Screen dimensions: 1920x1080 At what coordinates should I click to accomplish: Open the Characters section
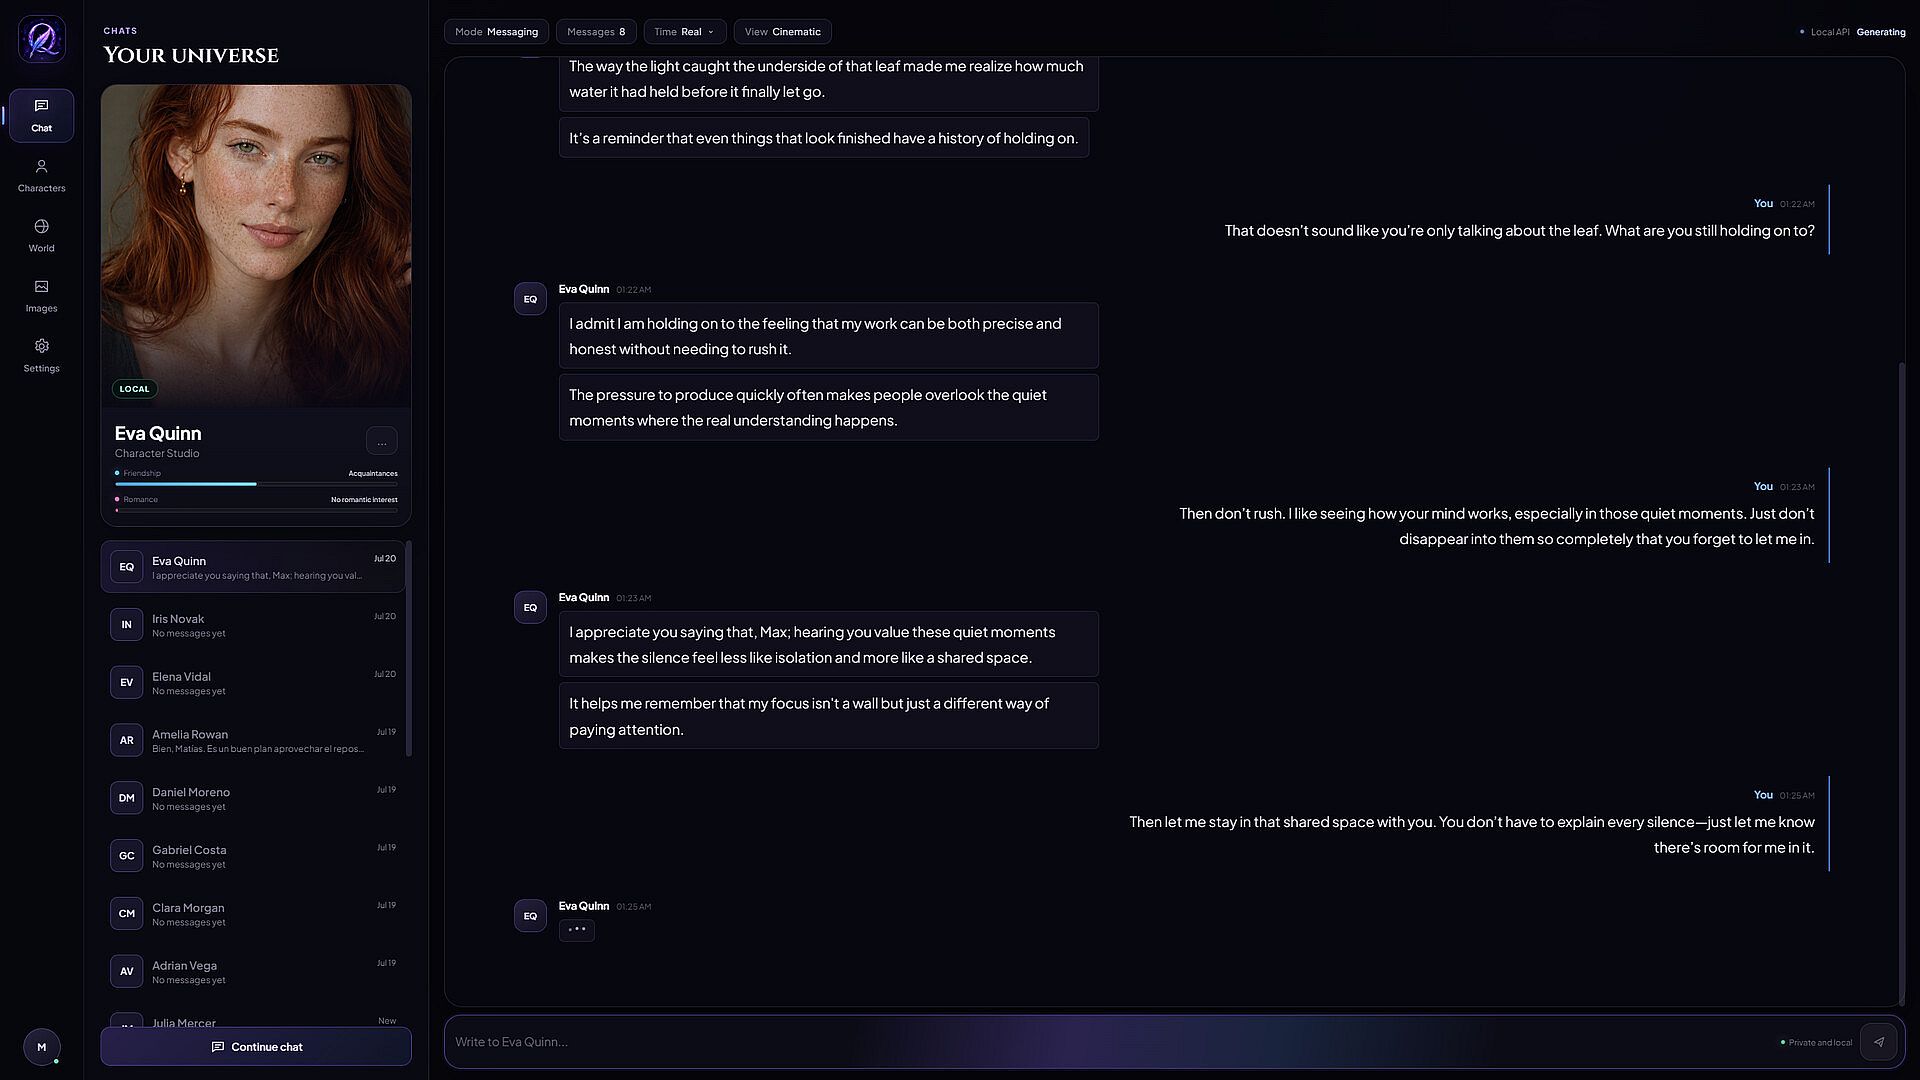(x=41, y=175)
